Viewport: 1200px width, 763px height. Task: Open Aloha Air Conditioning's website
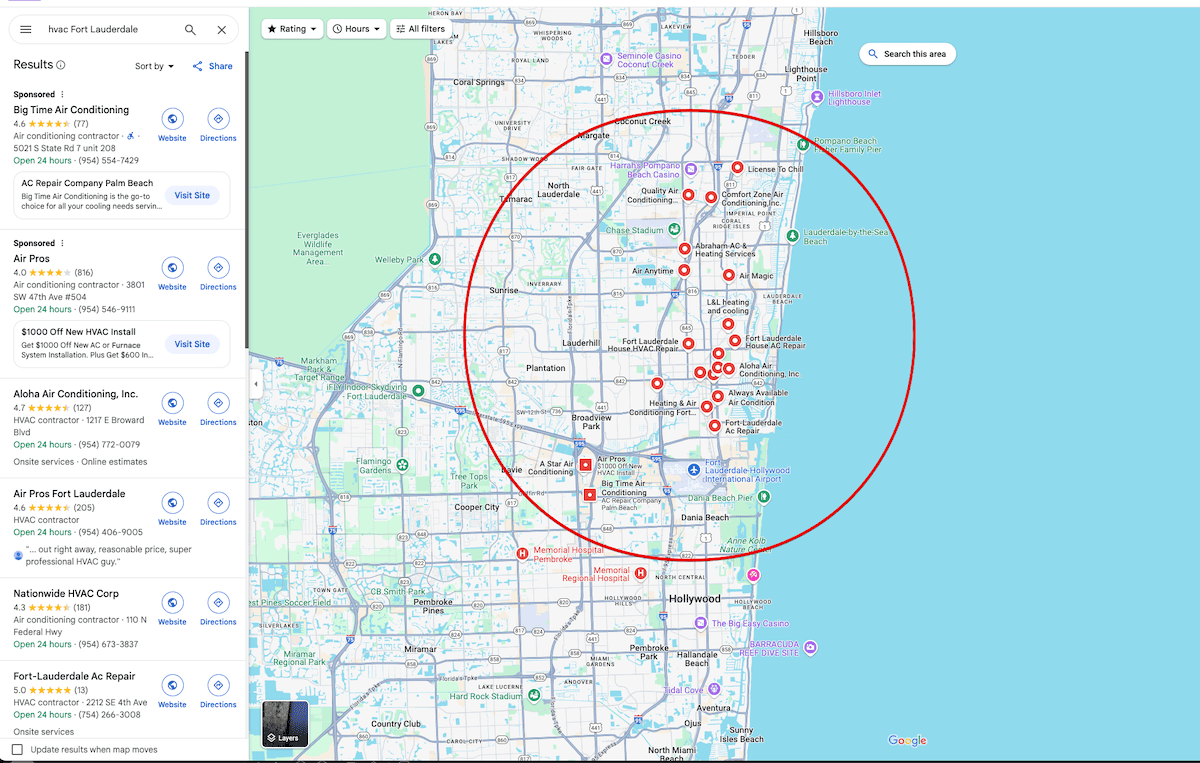point(172,404)
